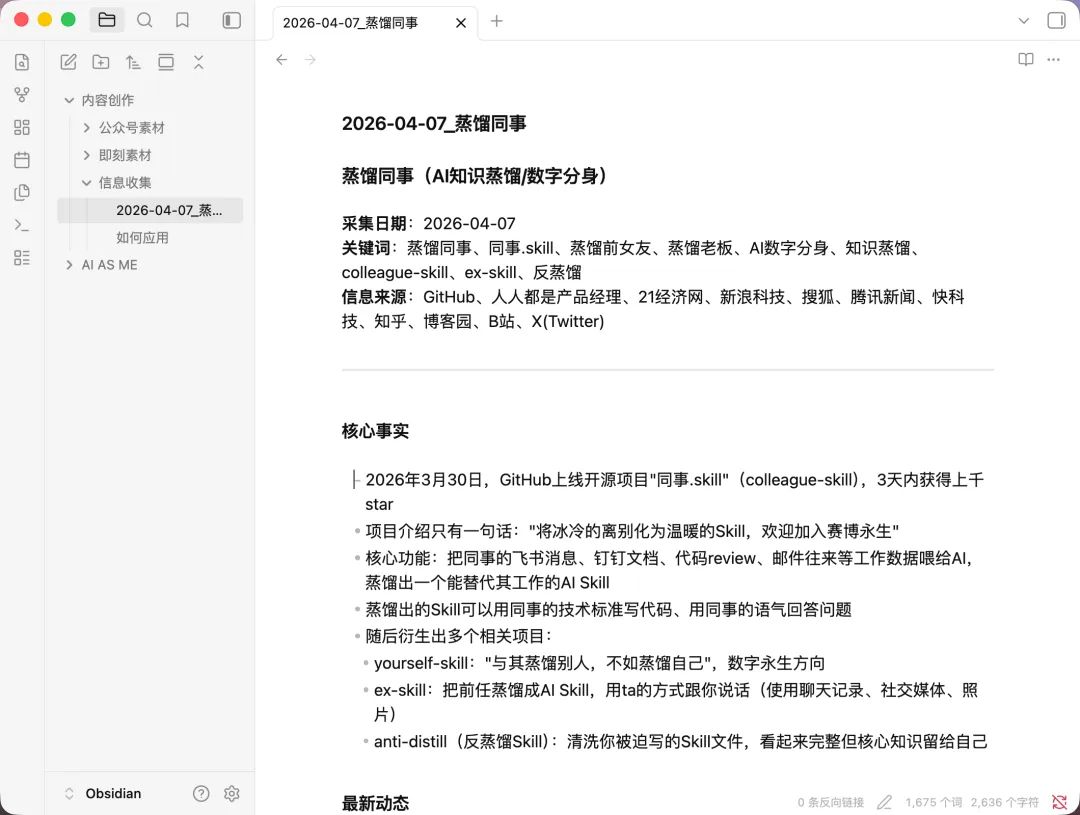1080x815 pixels.
Task: Create a new canvas from the ribbon
Action: click(22, 128)
